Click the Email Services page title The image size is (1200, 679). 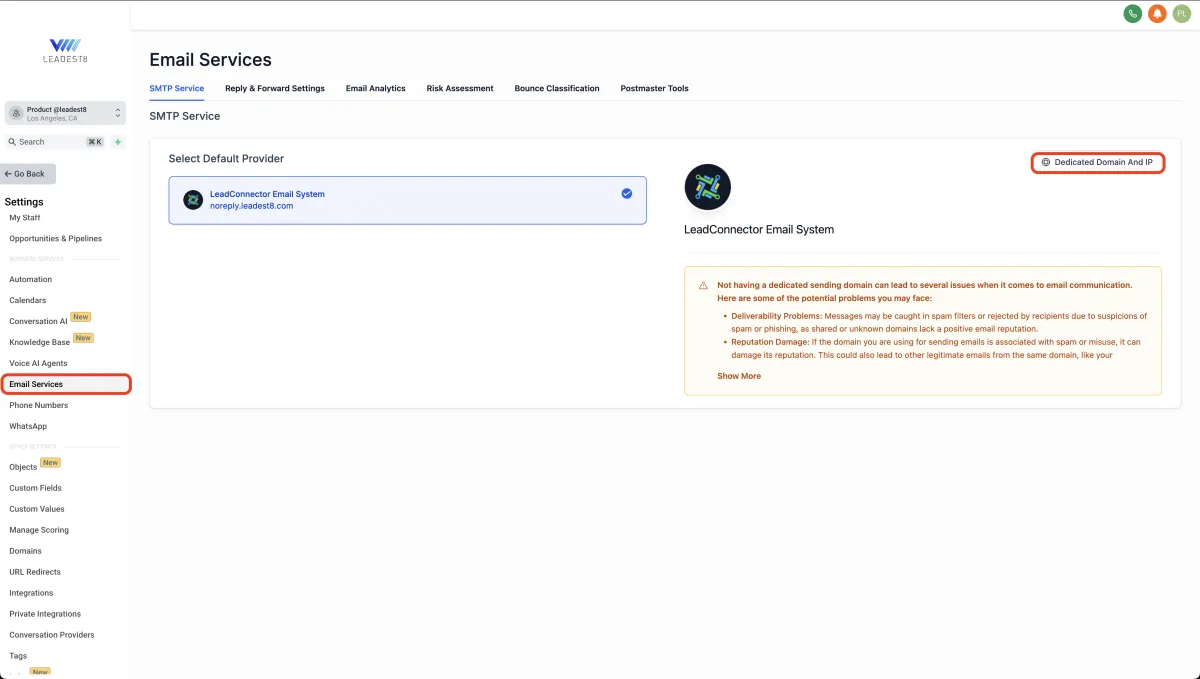(x=210, y=60)
